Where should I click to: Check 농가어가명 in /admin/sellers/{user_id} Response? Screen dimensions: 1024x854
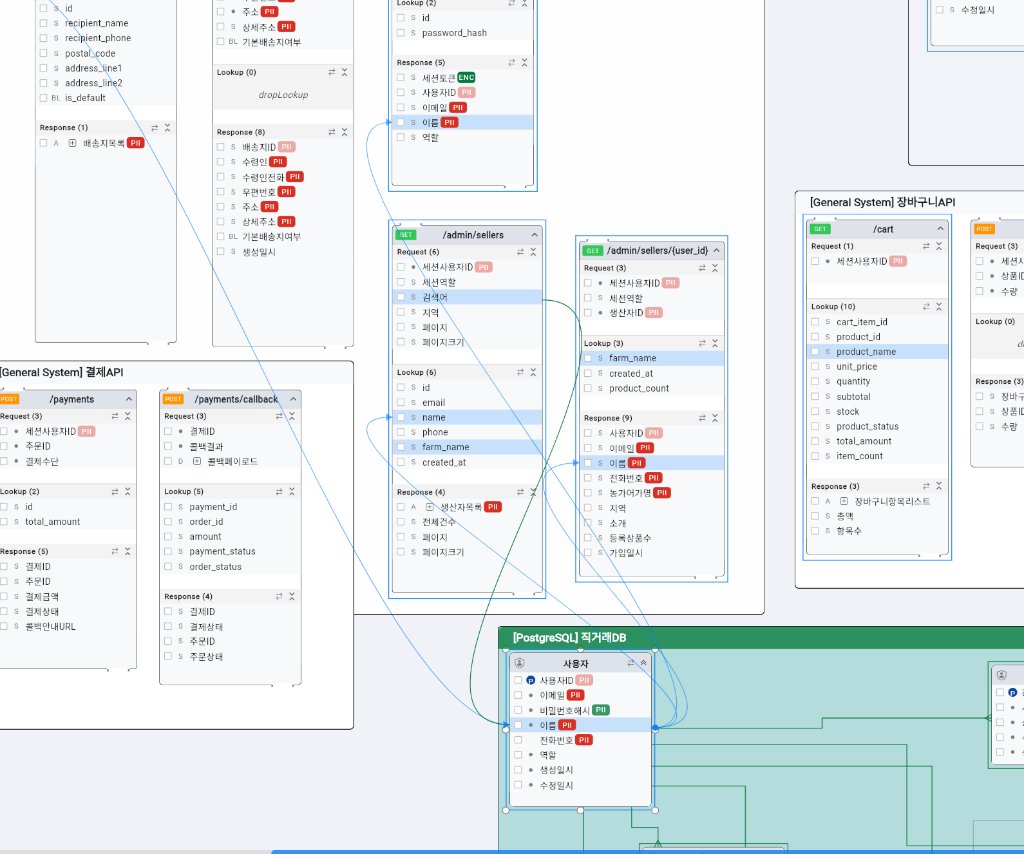(x=588, y=493)
